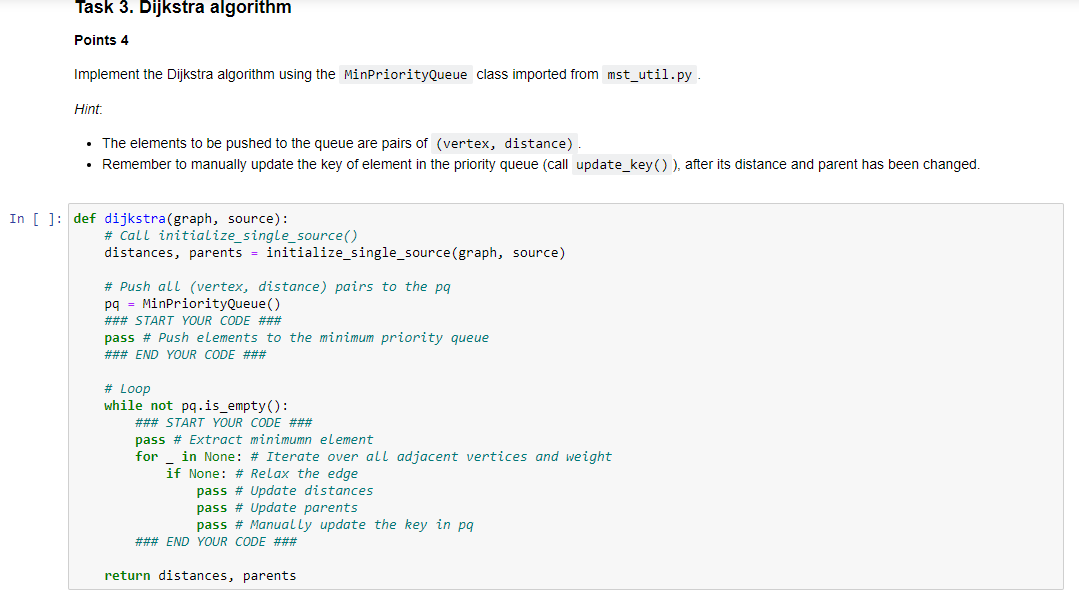
Task: Click the 'pass # Push elements to the minimum priority queue' line
Action: point(297,338)
